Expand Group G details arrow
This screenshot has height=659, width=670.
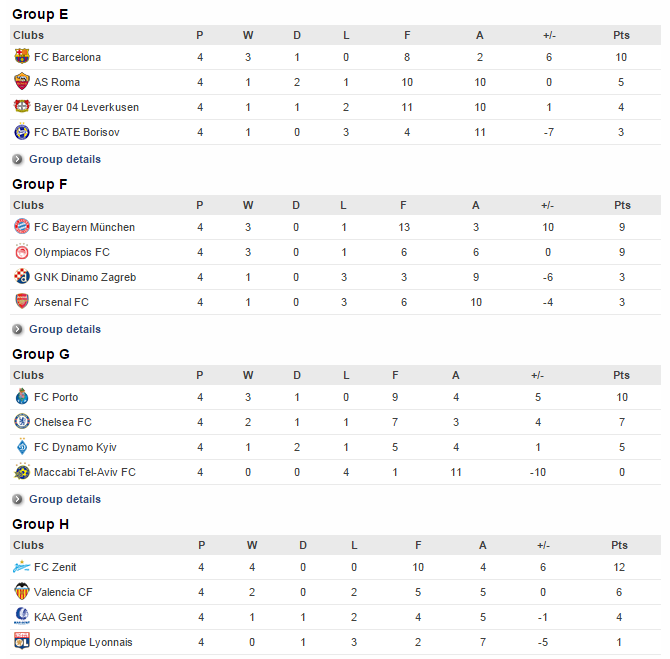pyautogui.click(x=18, y=500)
